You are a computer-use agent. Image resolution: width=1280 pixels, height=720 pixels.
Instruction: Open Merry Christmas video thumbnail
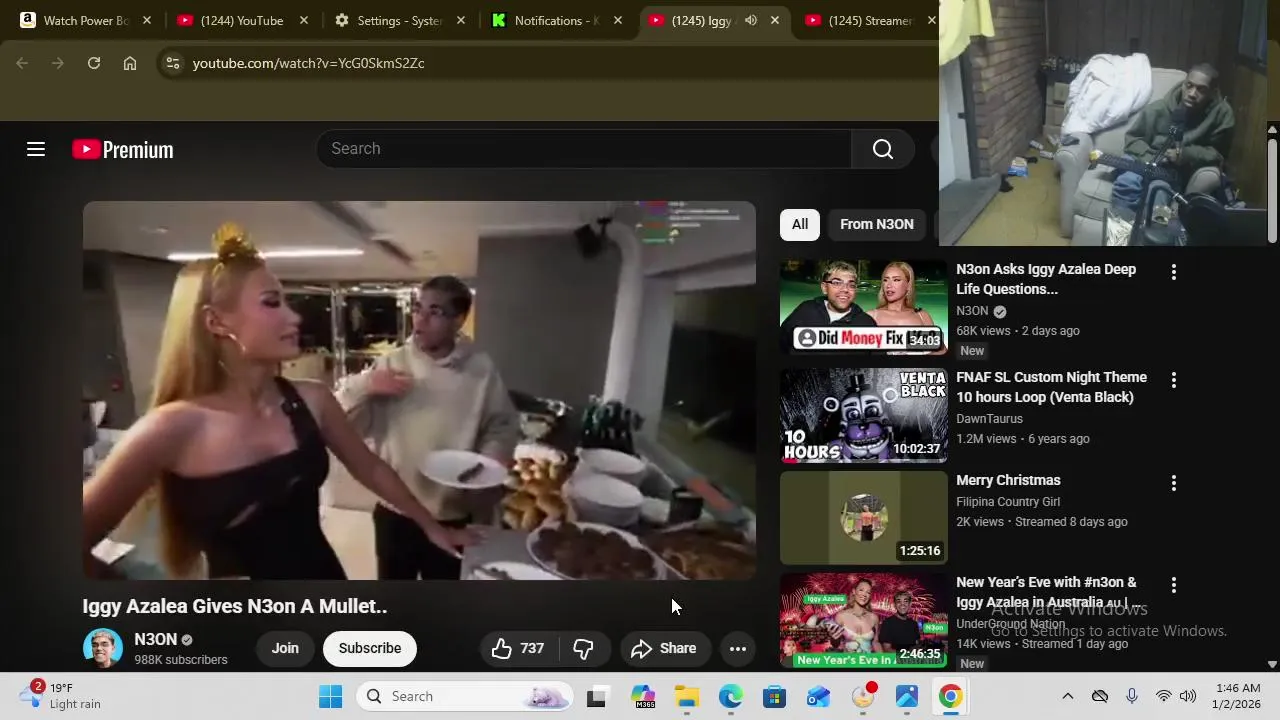point(863,518)
